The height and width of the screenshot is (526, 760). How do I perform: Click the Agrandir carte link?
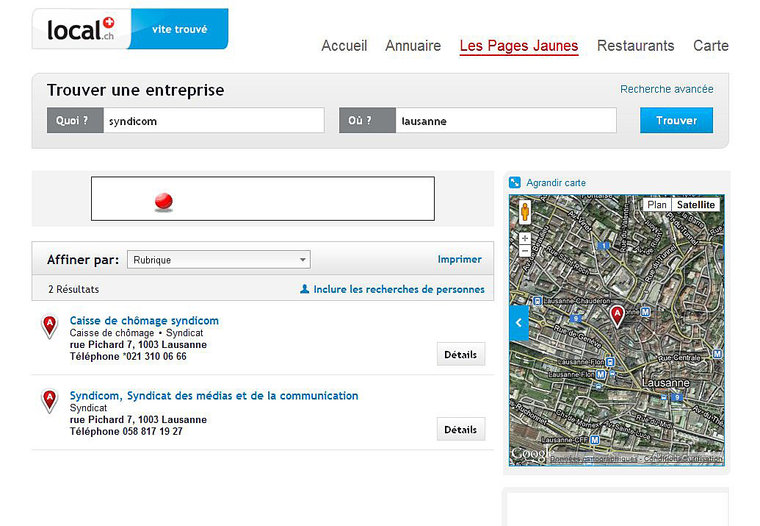tap(556, 183)
